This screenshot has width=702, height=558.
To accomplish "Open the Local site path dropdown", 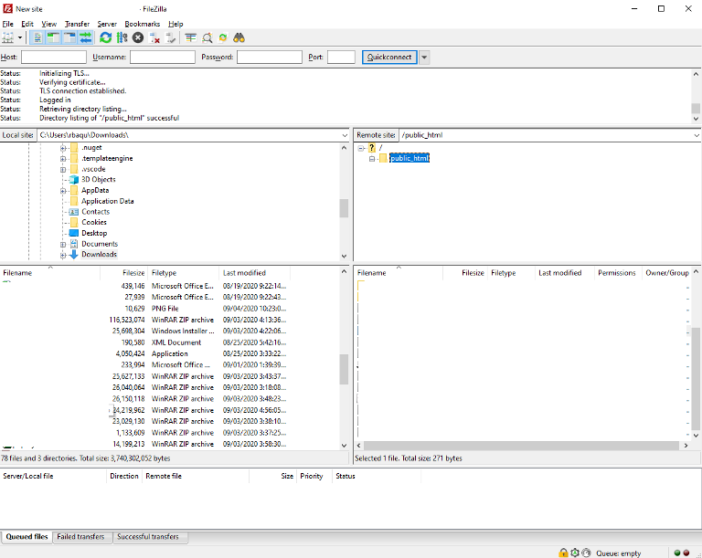I will (344, 135).
